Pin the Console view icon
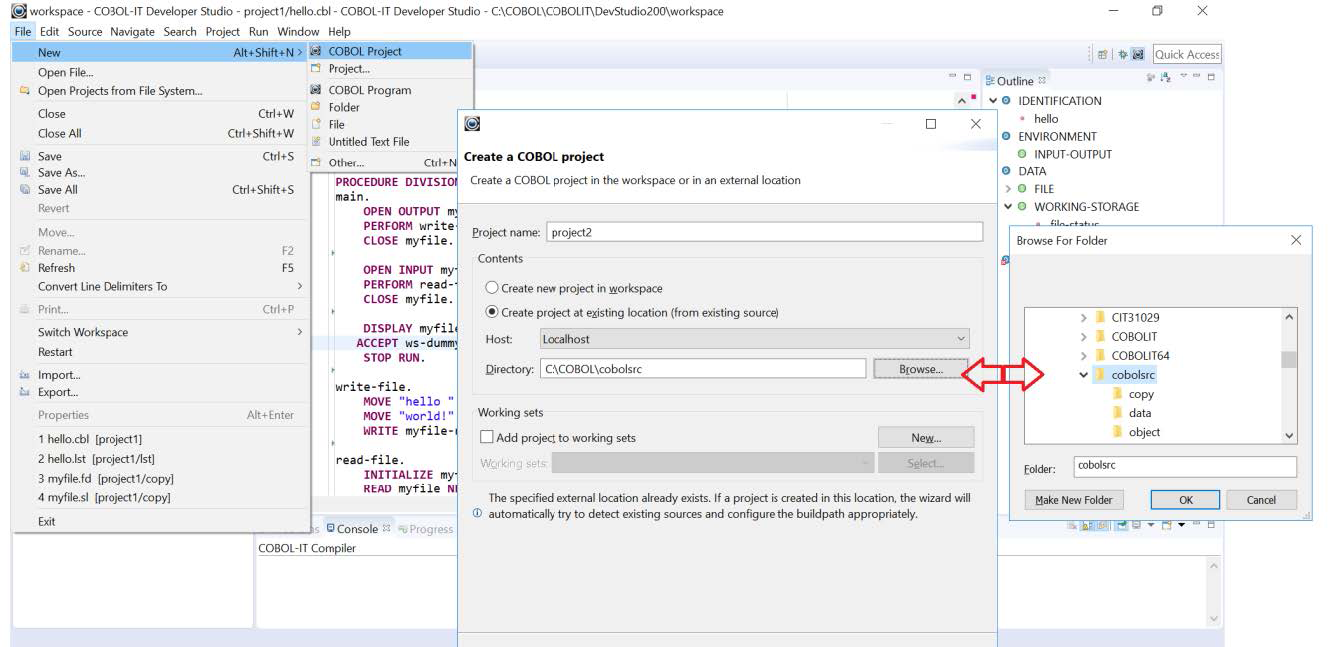The height and width of the screenshot is (647, 1329). click(1101, 530)
